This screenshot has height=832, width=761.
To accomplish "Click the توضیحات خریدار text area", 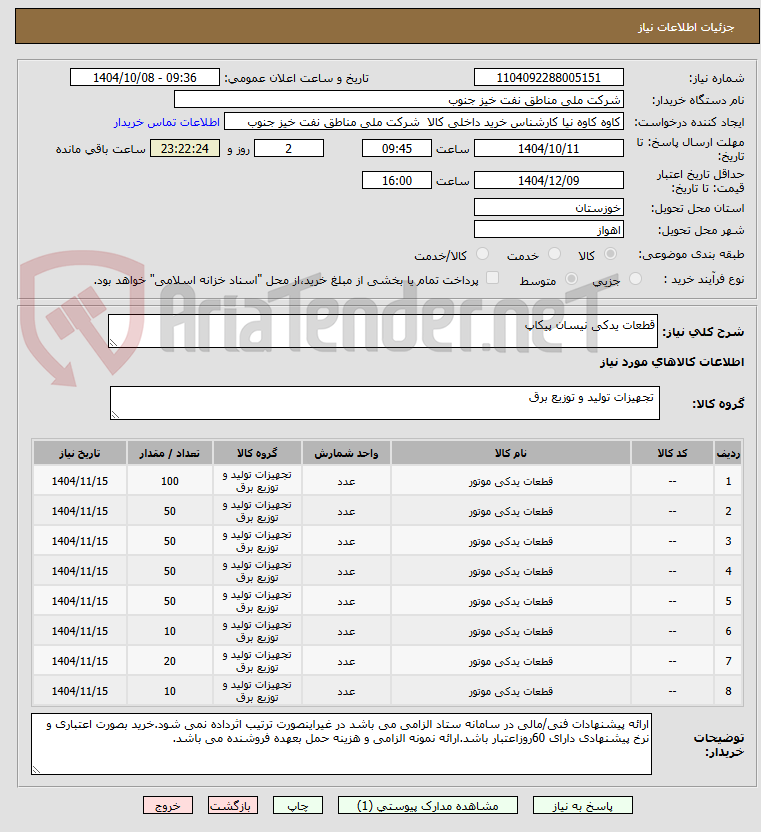I will coord(341,744).
